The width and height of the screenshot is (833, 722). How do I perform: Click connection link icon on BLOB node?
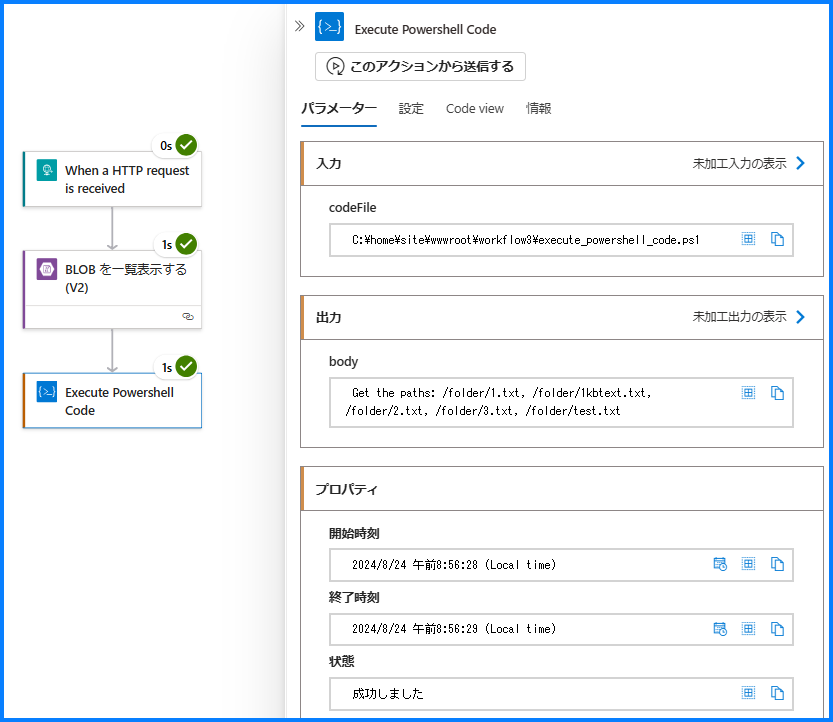(x=188, y=317)
